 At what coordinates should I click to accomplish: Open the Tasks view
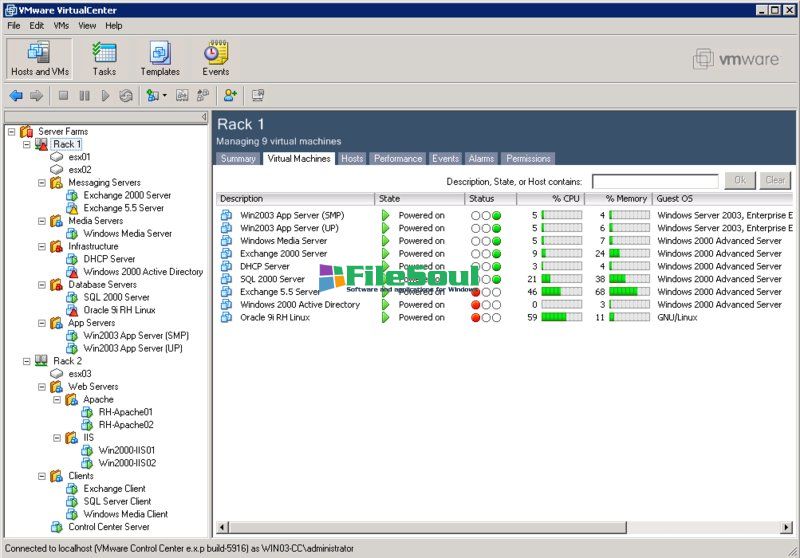pos(104,59)
